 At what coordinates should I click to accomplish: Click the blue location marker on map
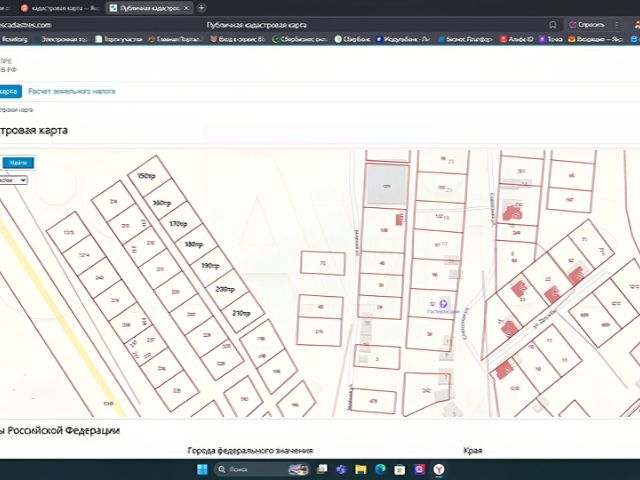coord(443,304)
